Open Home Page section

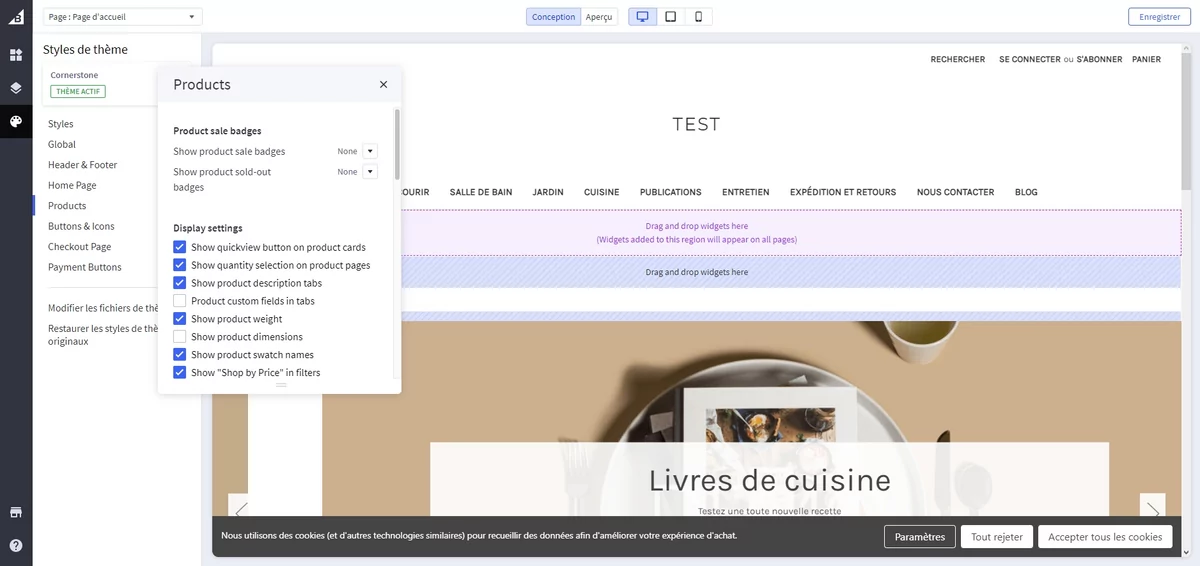[72, 185]
